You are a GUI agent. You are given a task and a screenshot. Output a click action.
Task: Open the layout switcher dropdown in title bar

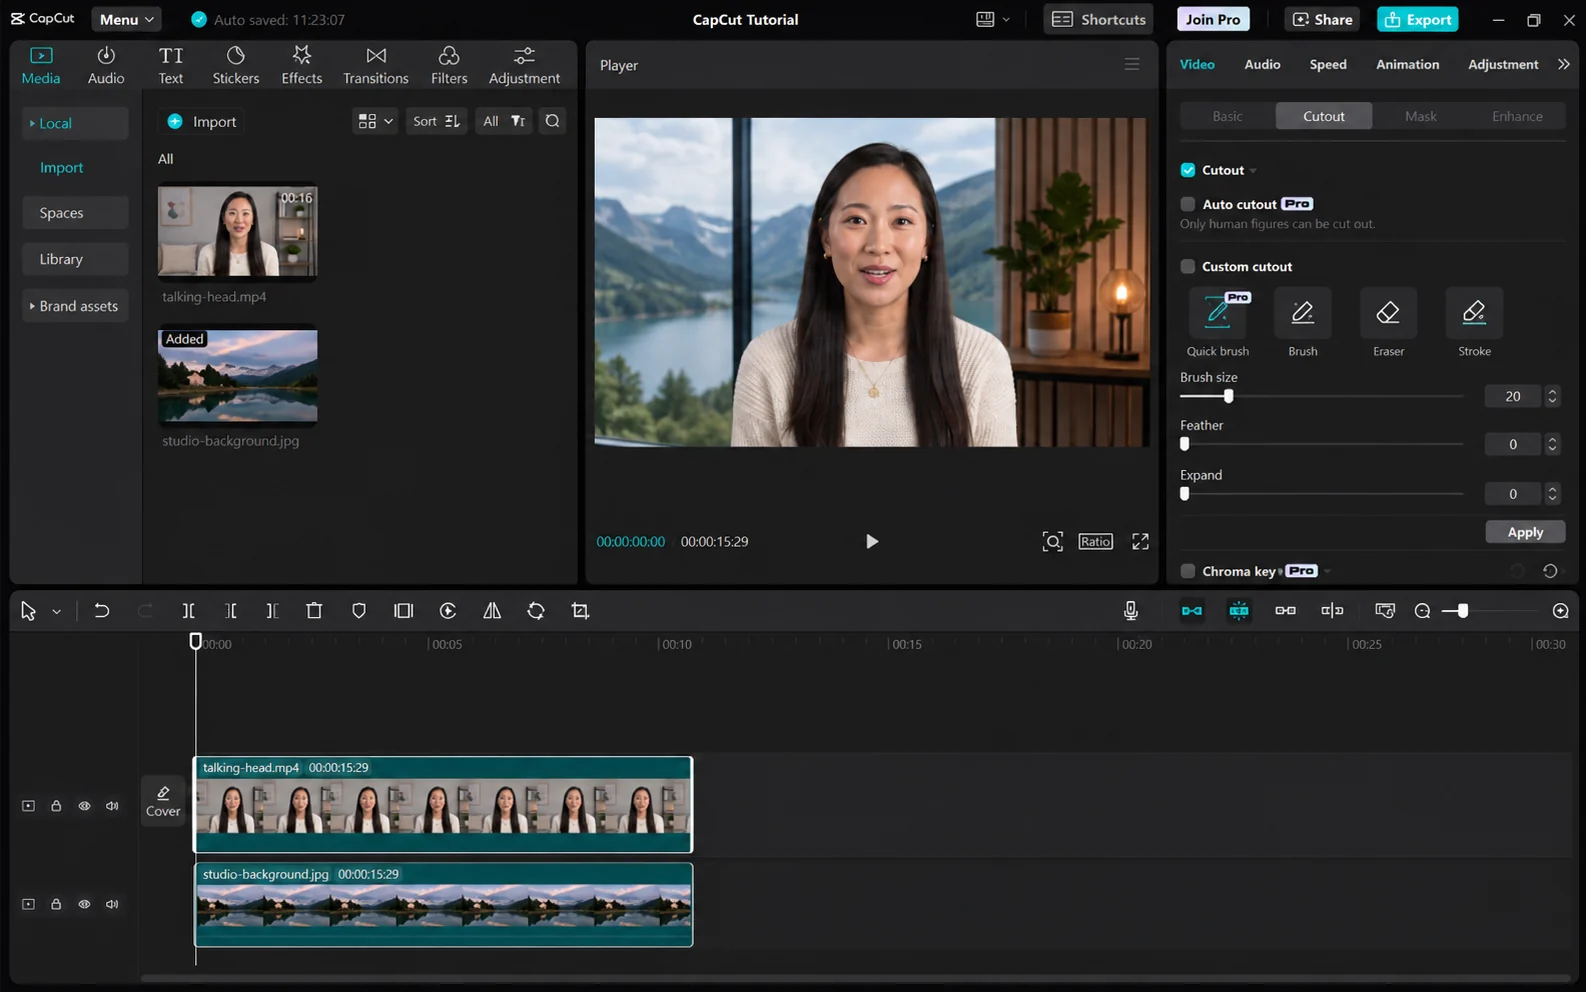coord(993,19)
